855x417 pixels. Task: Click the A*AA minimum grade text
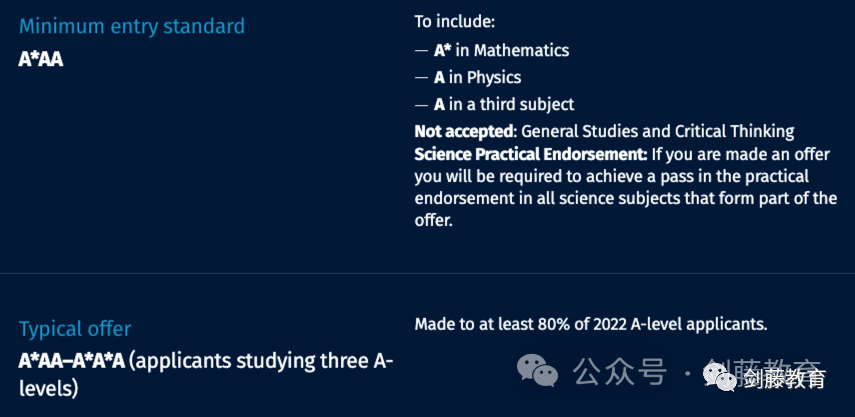tap(41, 60)
